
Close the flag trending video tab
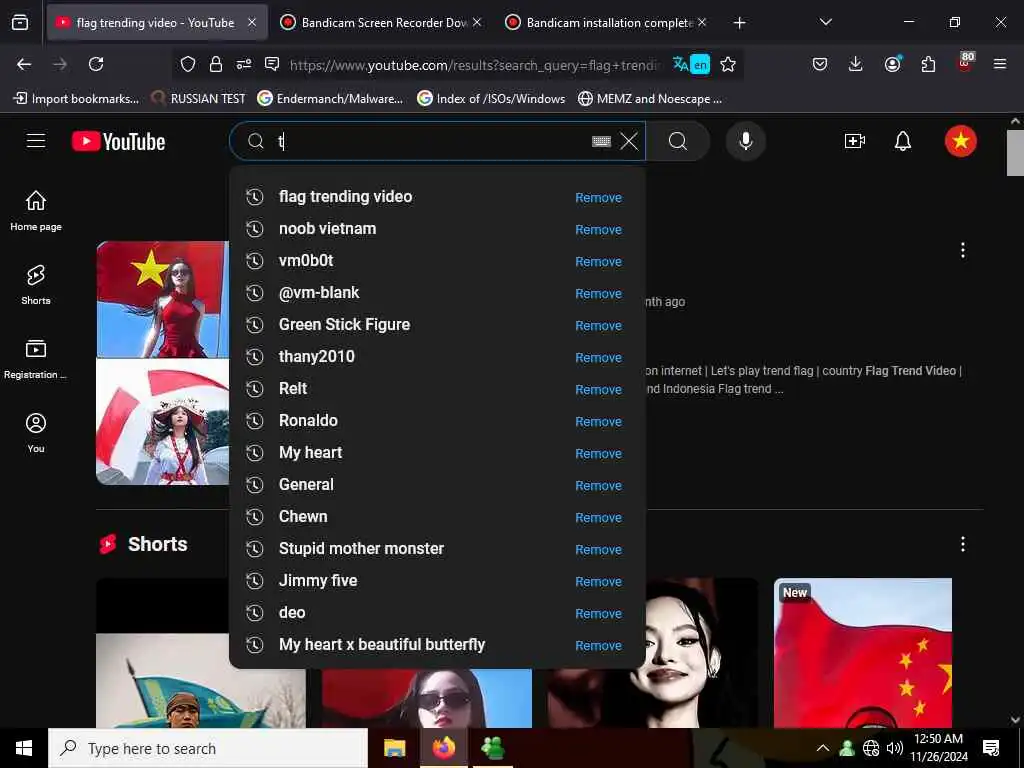[x=252, y=22]
